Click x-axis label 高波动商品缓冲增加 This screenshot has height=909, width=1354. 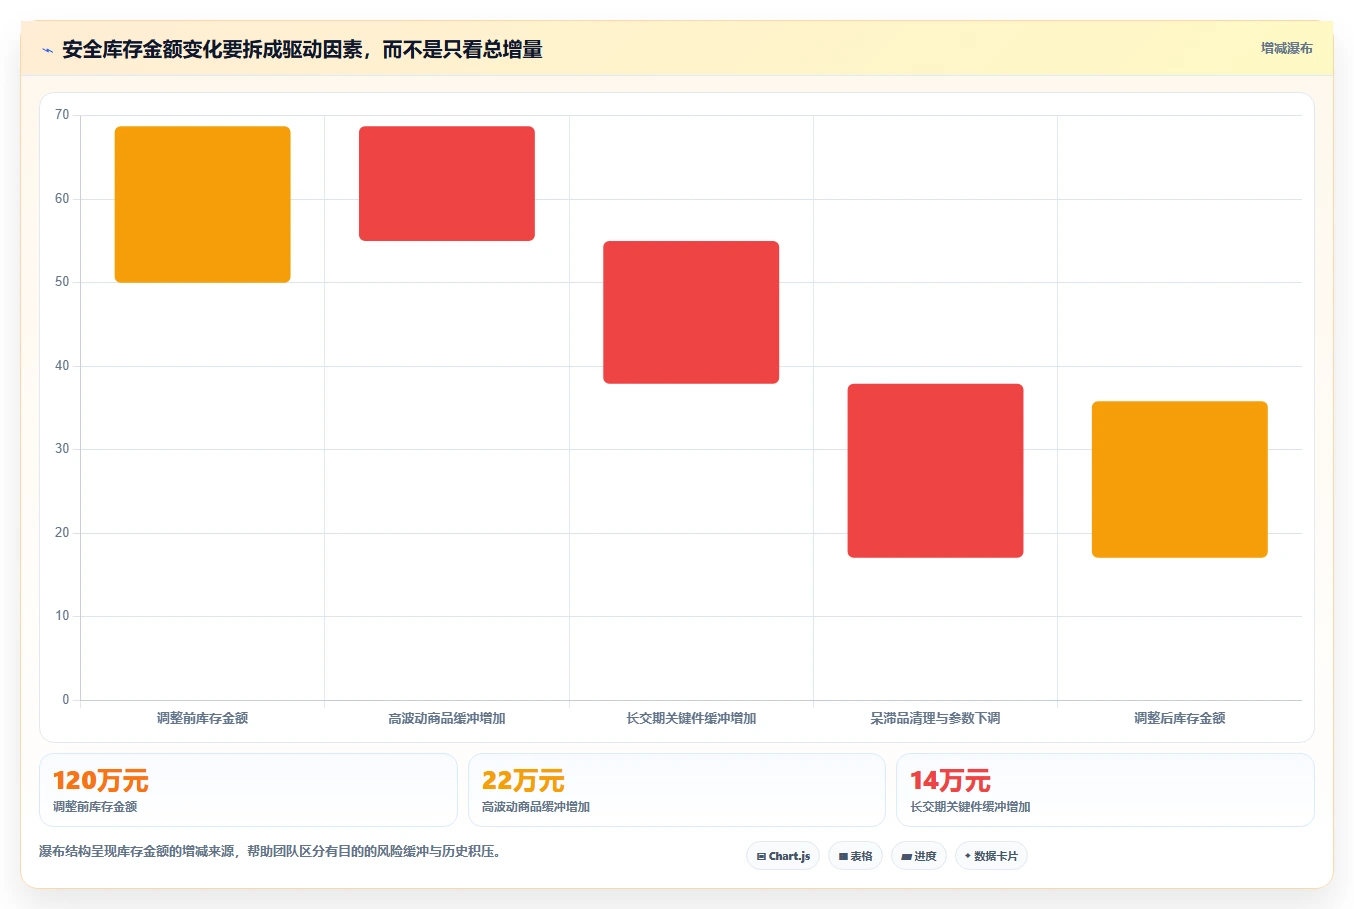(x=447, y=718)
